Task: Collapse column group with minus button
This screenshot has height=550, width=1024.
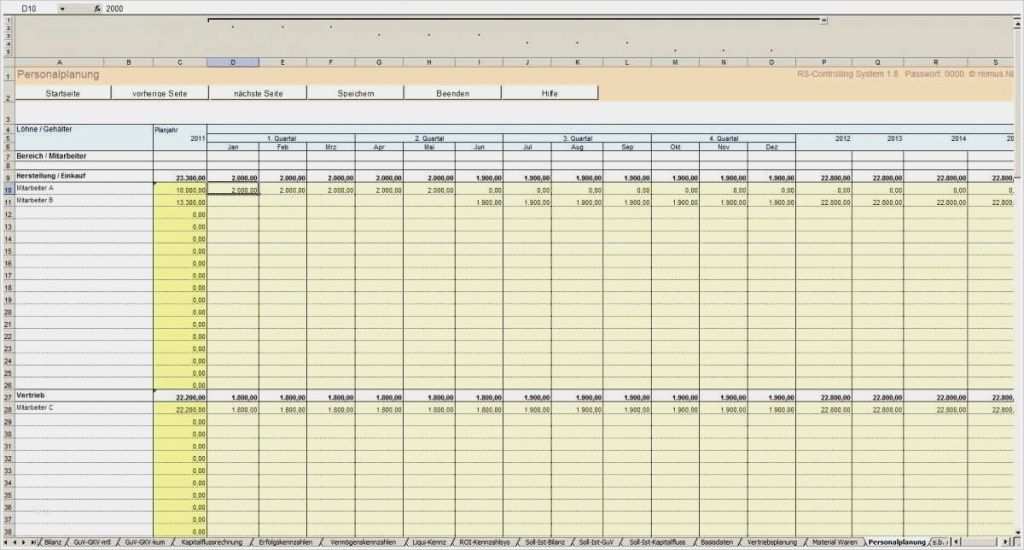Action: [x=824, y=20]
